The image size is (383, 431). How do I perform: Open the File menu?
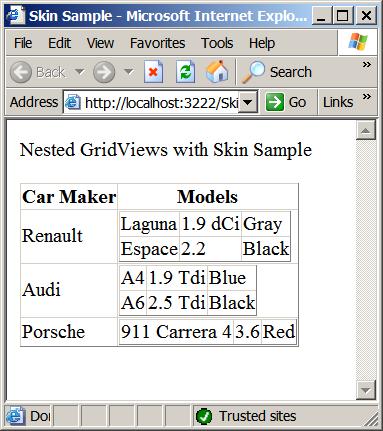click(23, 43)
